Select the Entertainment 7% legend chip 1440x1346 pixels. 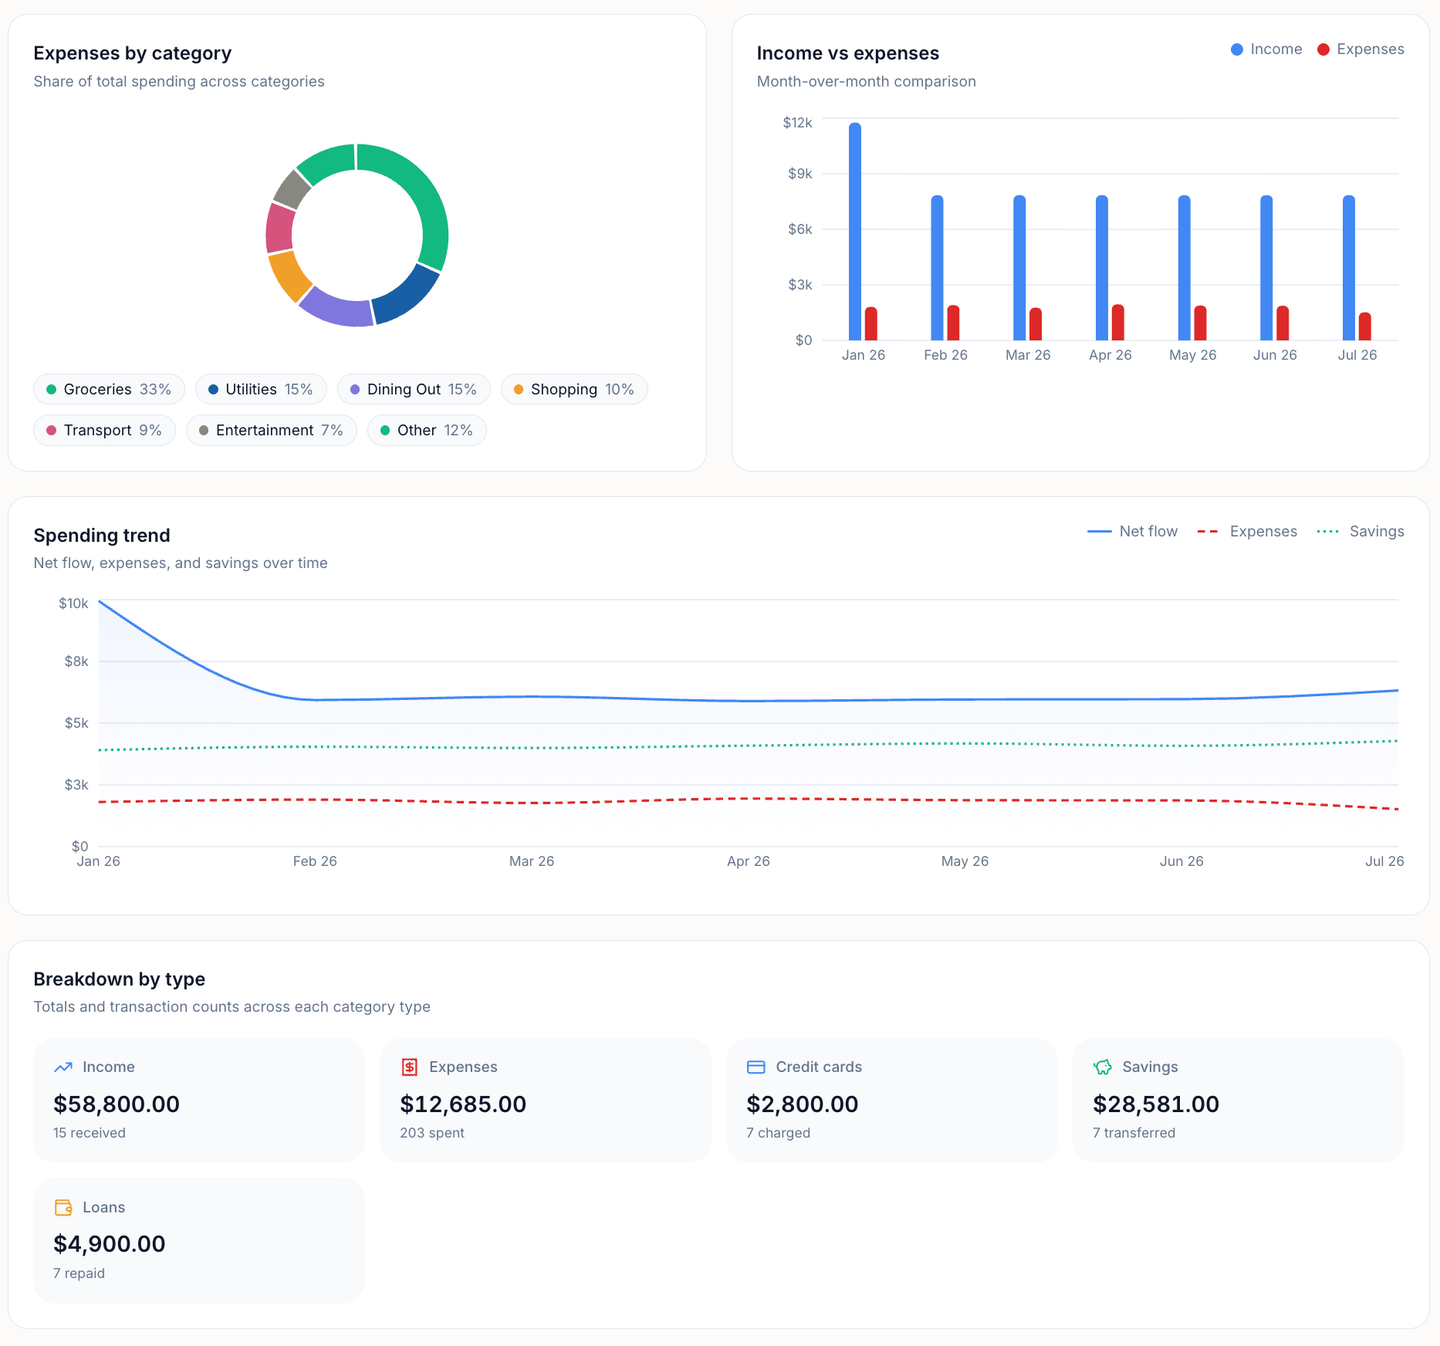[x=271, y=430]
